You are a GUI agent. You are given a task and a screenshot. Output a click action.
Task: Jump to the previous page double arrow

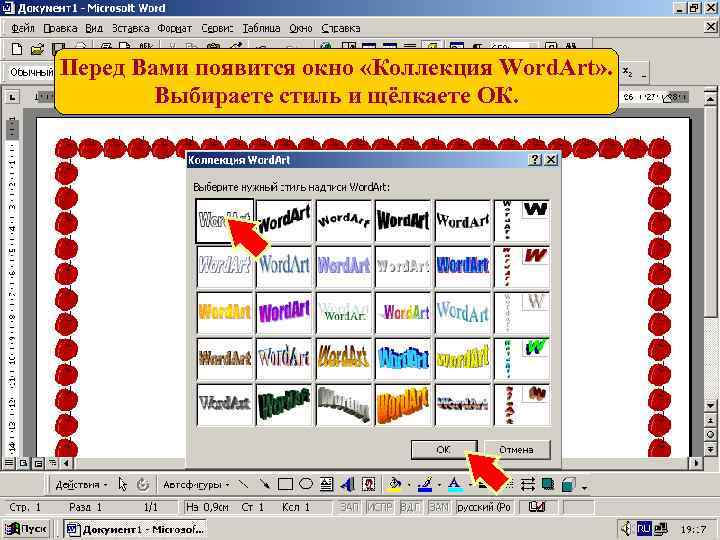point(710,420)
